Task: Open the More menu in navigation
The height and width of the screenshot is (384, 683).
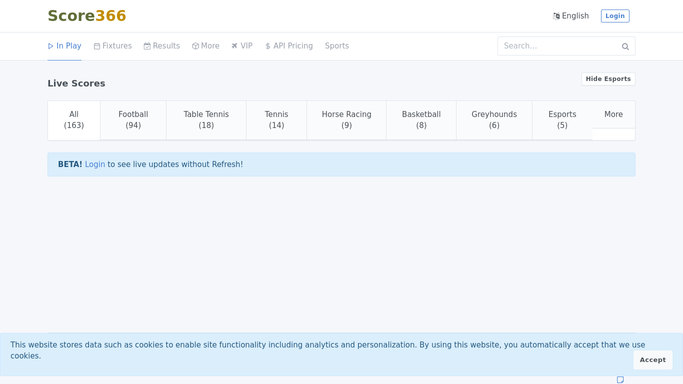Action: pyautogui.click(x=206, y=46)
